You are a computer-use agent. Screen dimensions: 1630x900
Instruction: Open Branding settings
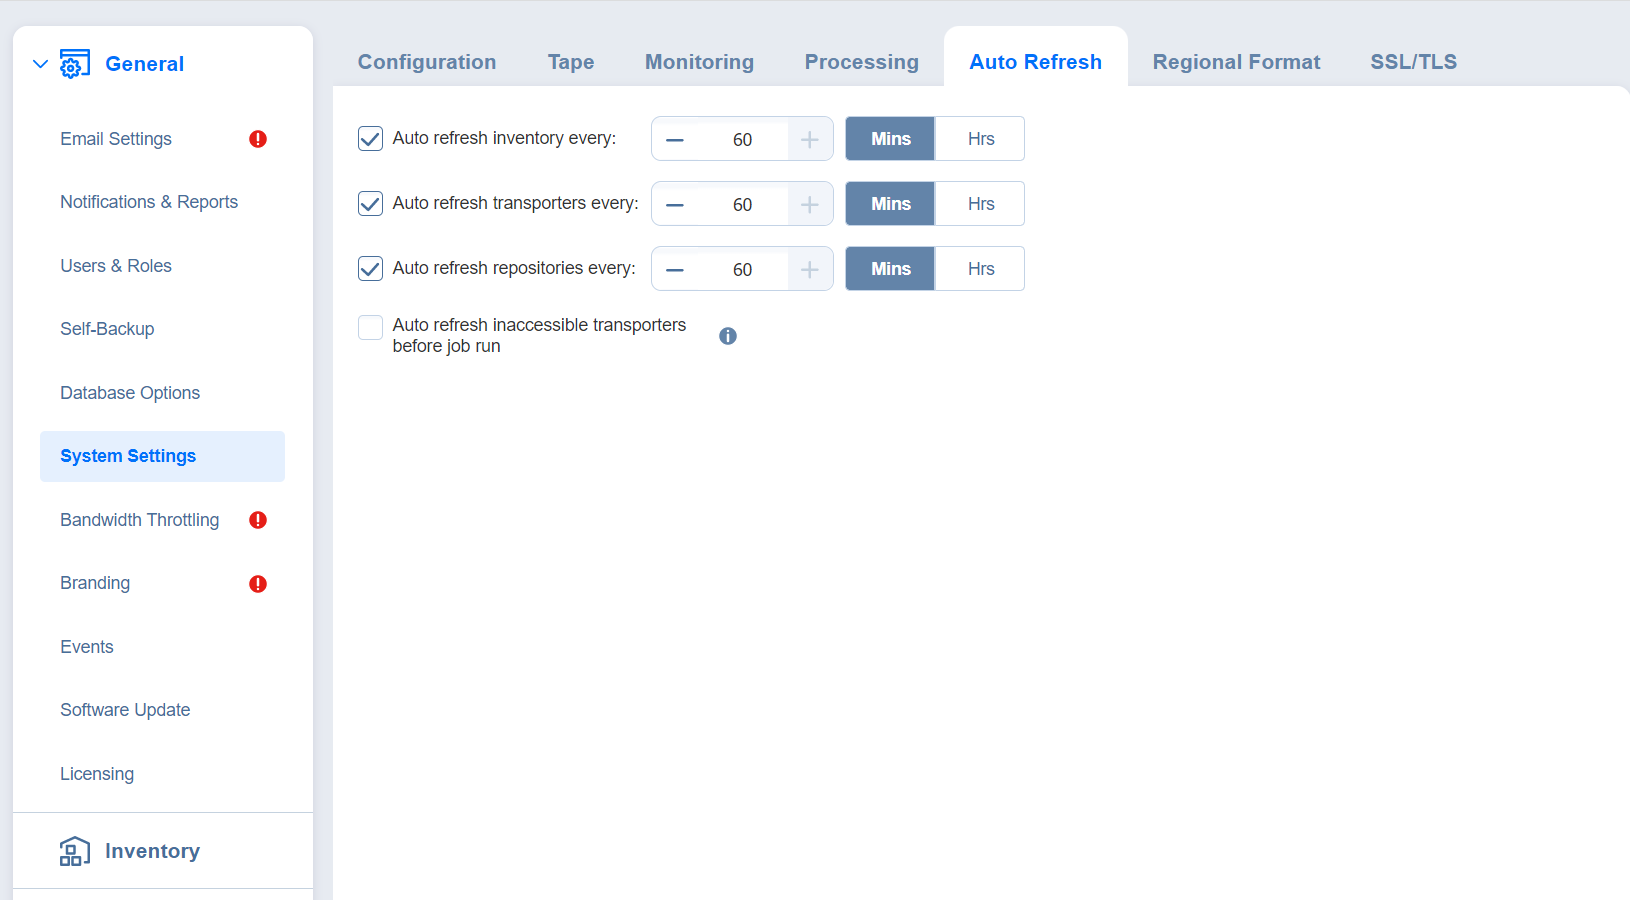95,583
